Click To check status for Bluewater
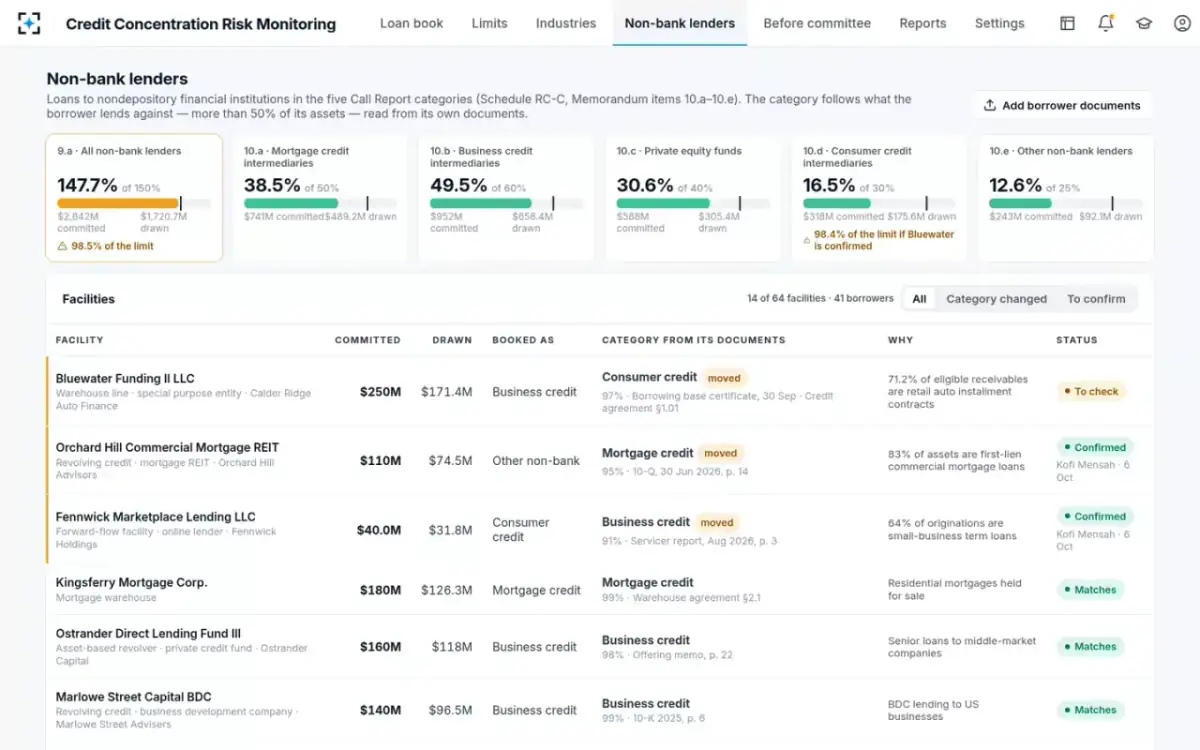1200x750 pixels. 1091,392
